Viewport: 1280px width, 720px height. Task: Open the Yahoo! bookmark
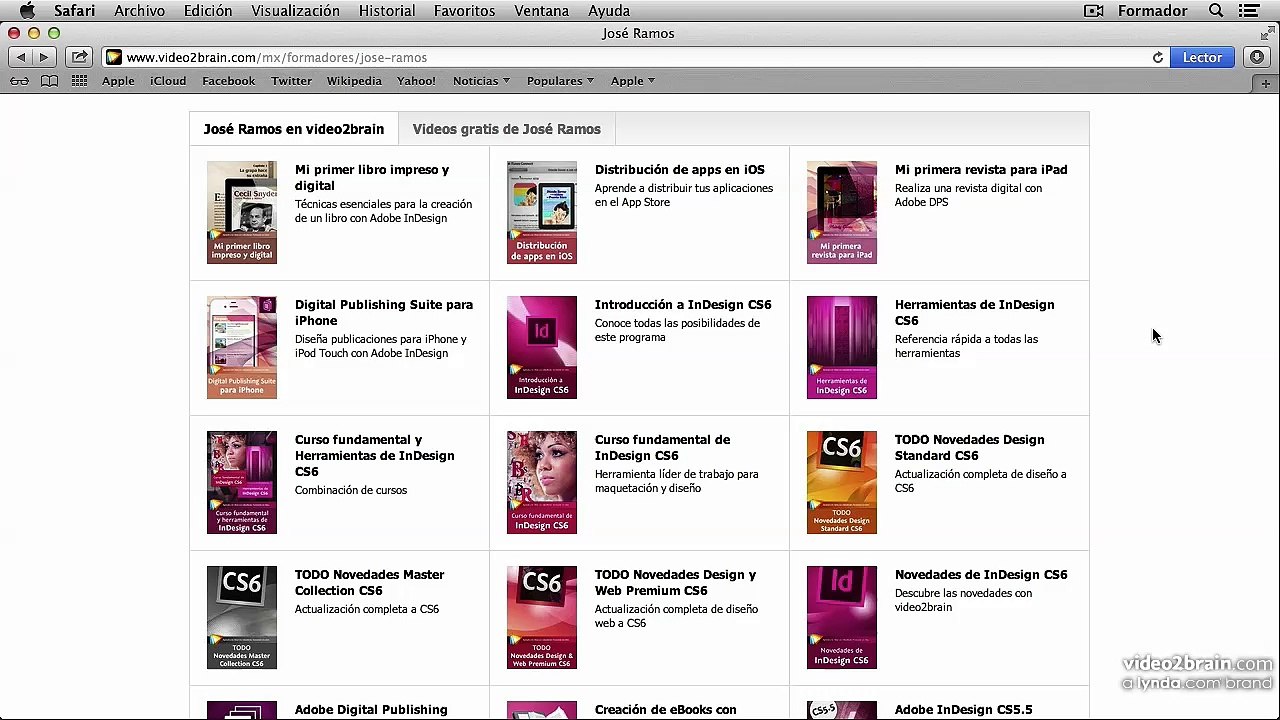[416, 81]
